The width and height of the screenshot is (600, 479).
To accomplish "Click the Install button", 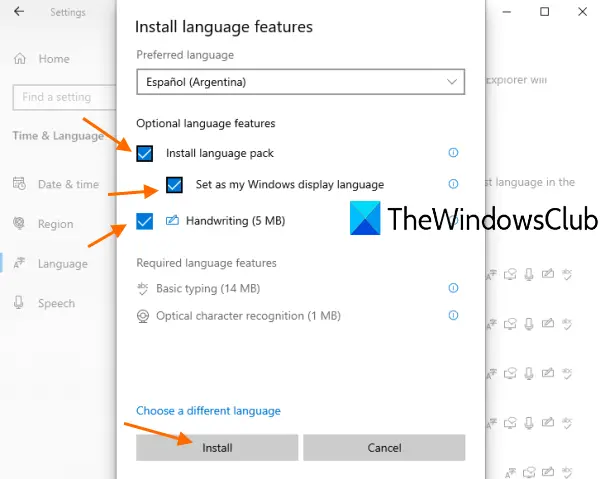I will (217, 448).
